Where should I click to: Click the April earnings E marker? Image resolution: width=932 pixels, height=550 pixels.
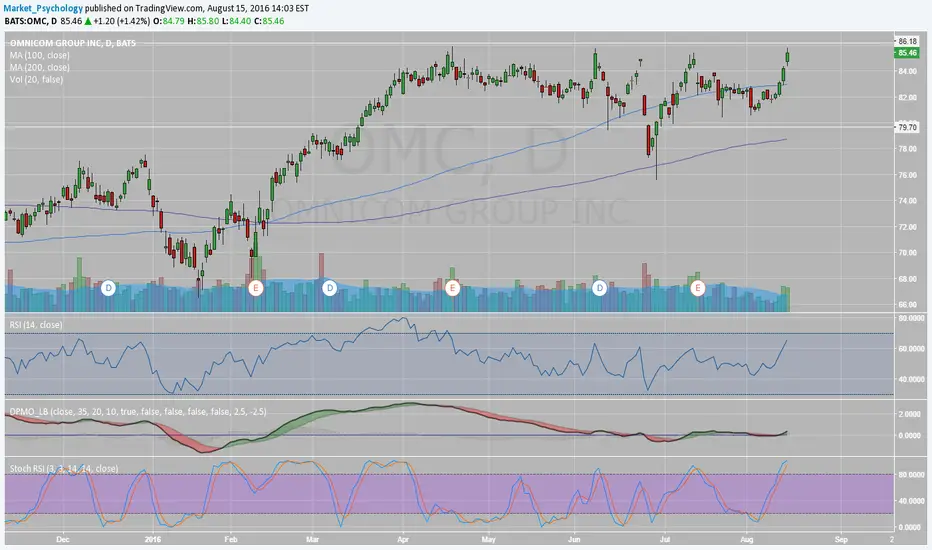click(x=452, y=288)
